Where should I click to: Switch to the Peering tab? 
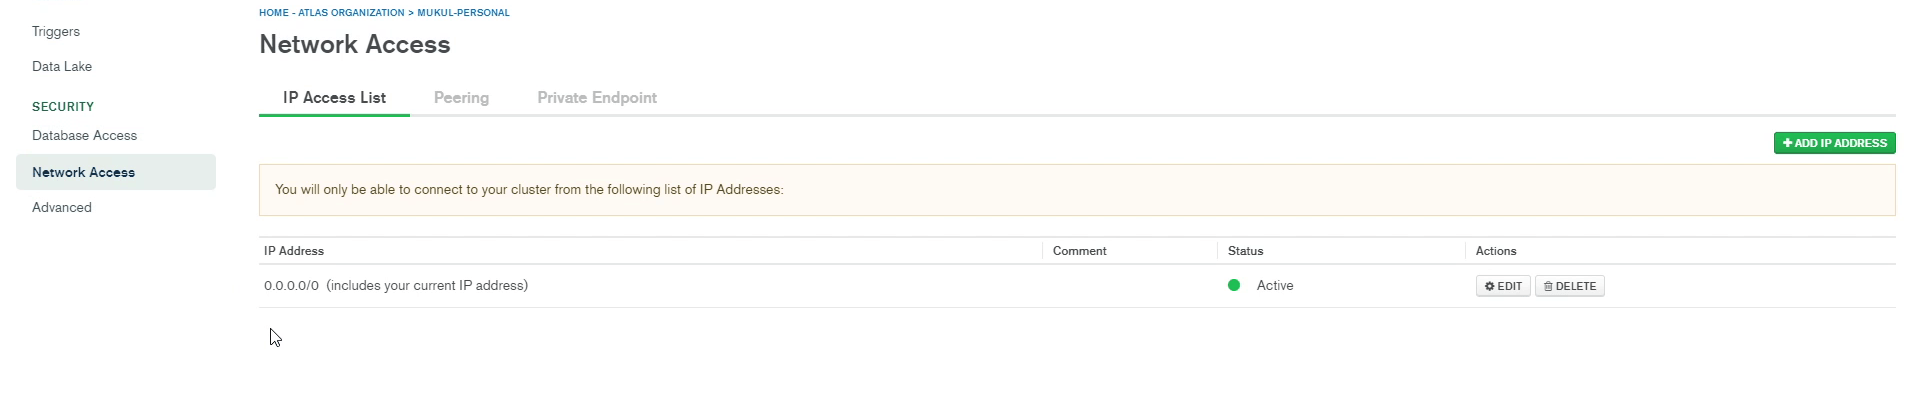coord(461,98)
